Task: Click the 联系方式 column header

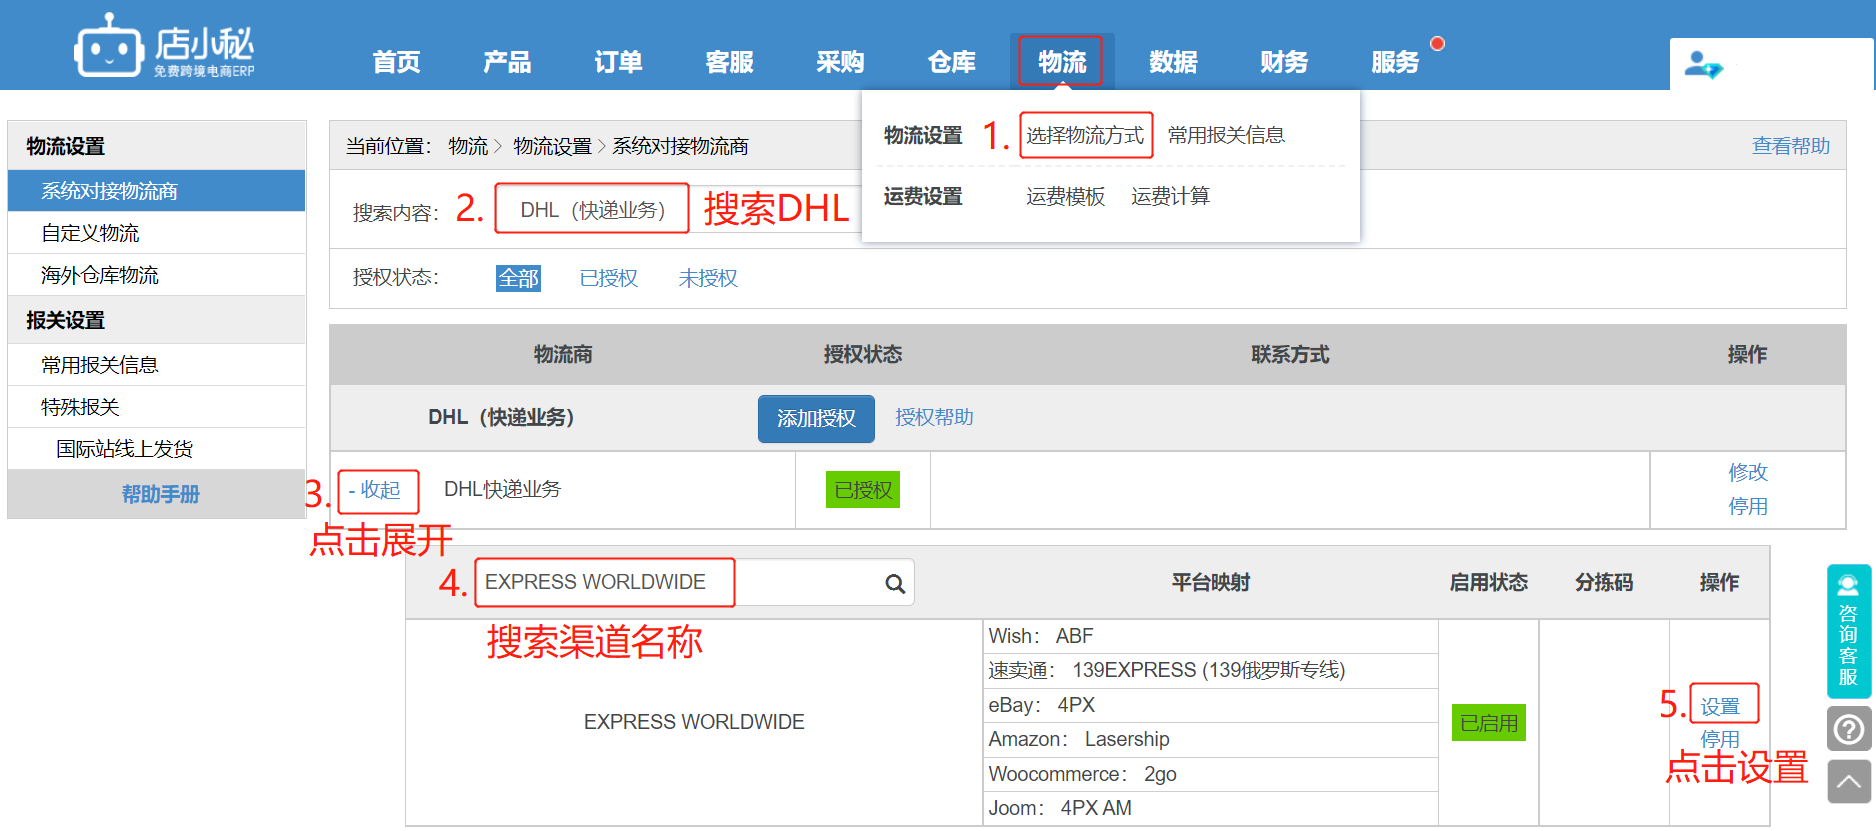Action: [1290, 355]
